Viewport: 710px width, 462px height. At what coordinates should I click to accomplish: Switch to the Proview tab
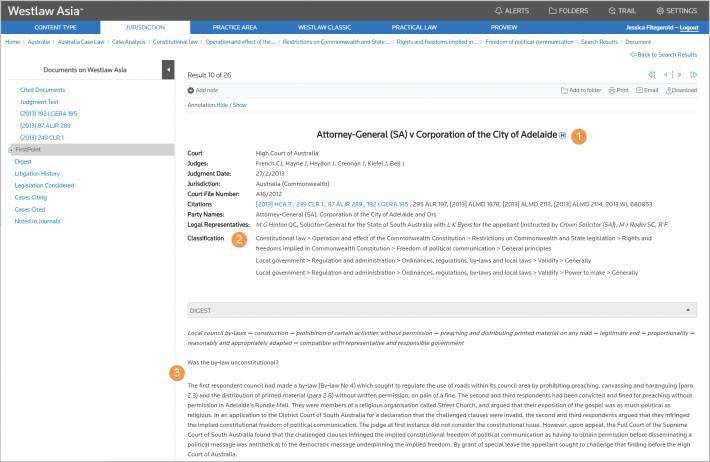pyautogui.click(x=504, y=27)
